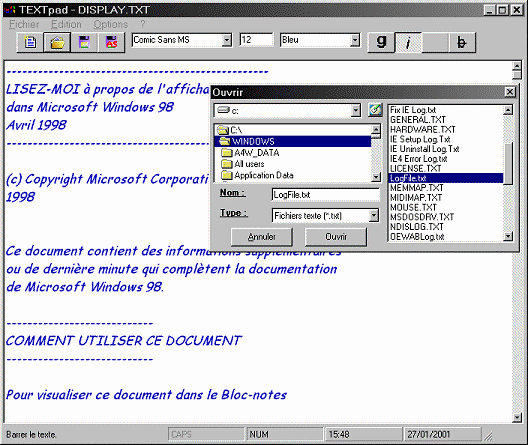The width and height of the screenshot is (528, 445).
Task: Click main document scrollbar up arrow
Action: point(517,66)
